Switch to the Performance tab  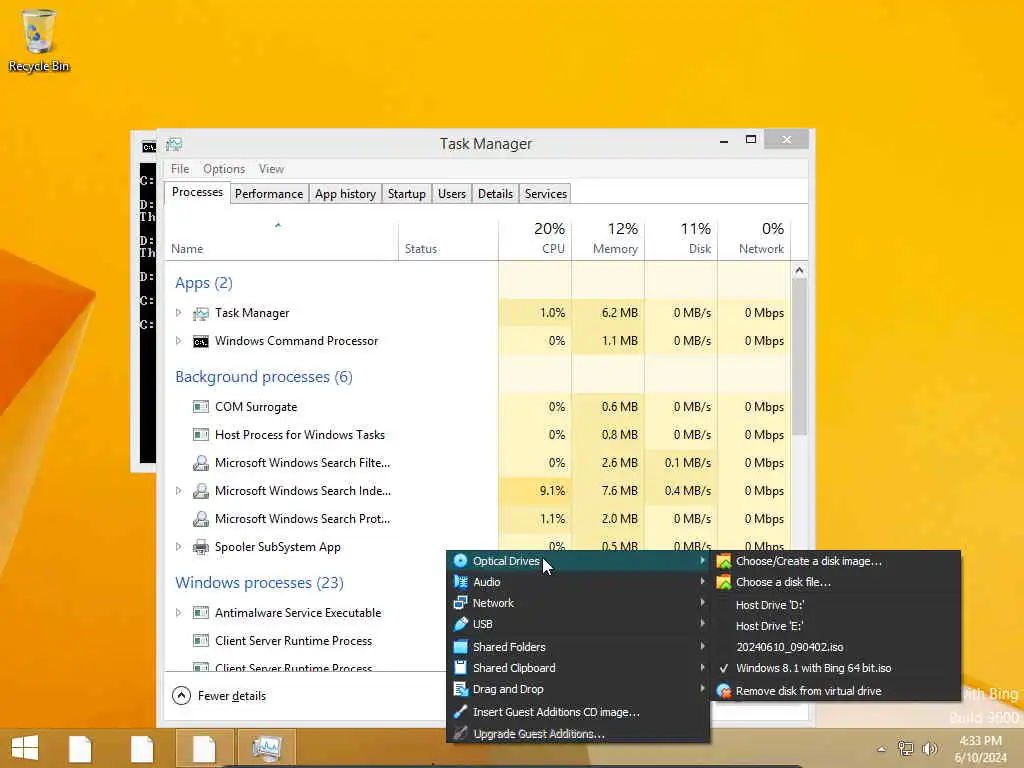[269, 194]
